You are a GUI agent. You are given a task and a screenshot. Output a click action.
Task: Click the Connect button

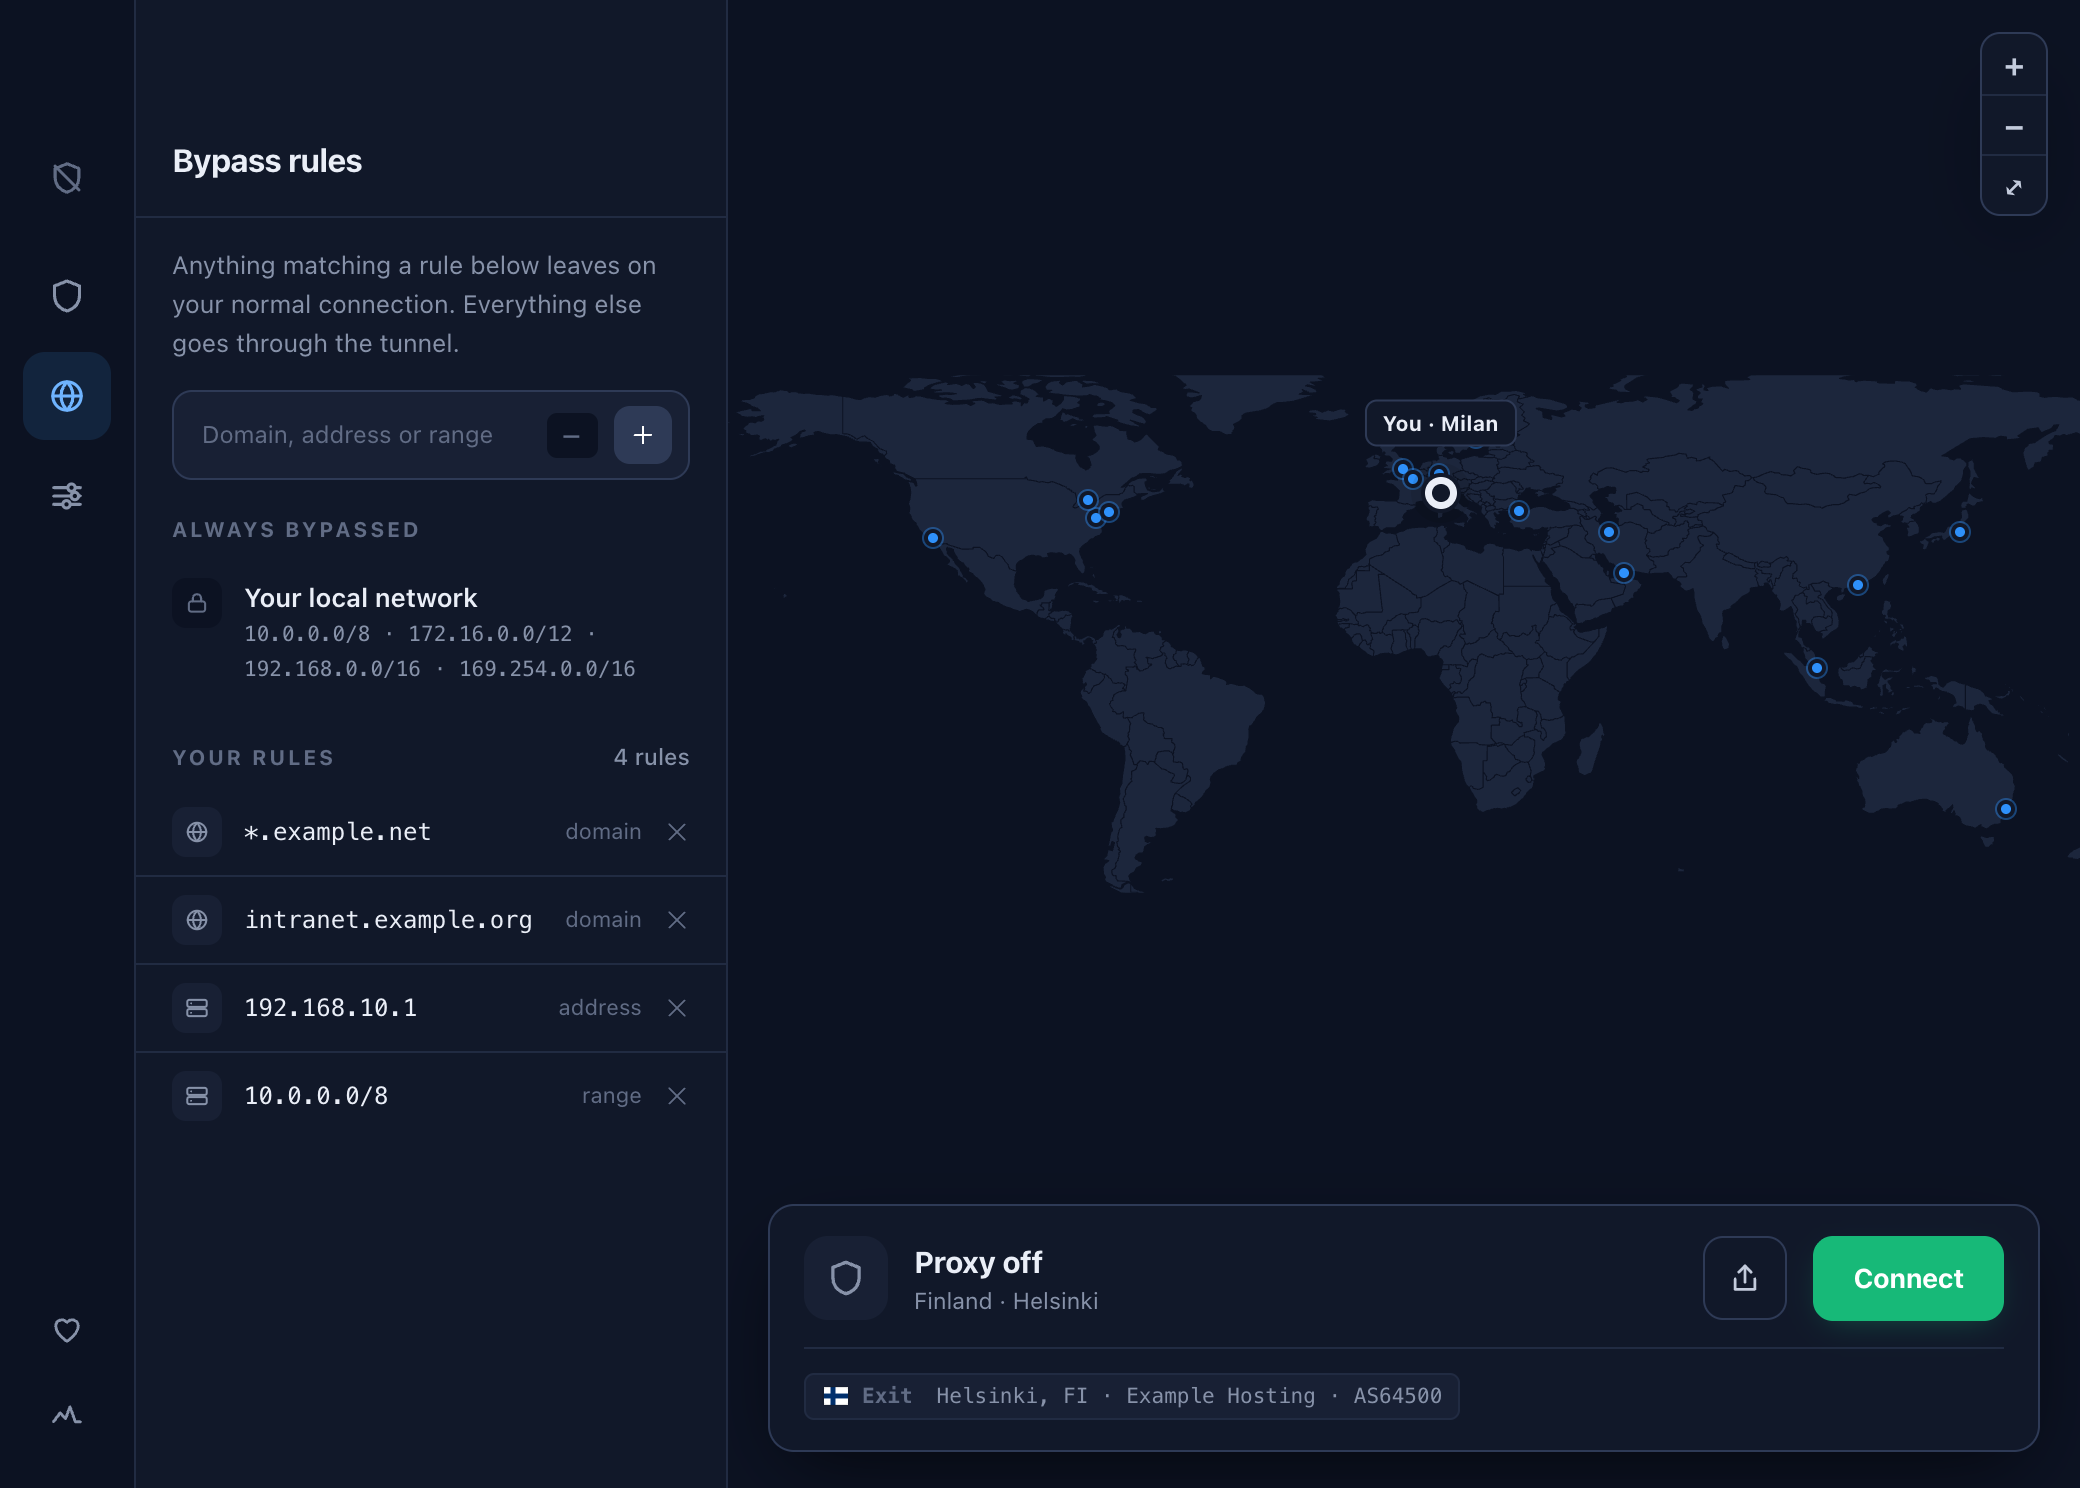click(x=1908, y=1278)
